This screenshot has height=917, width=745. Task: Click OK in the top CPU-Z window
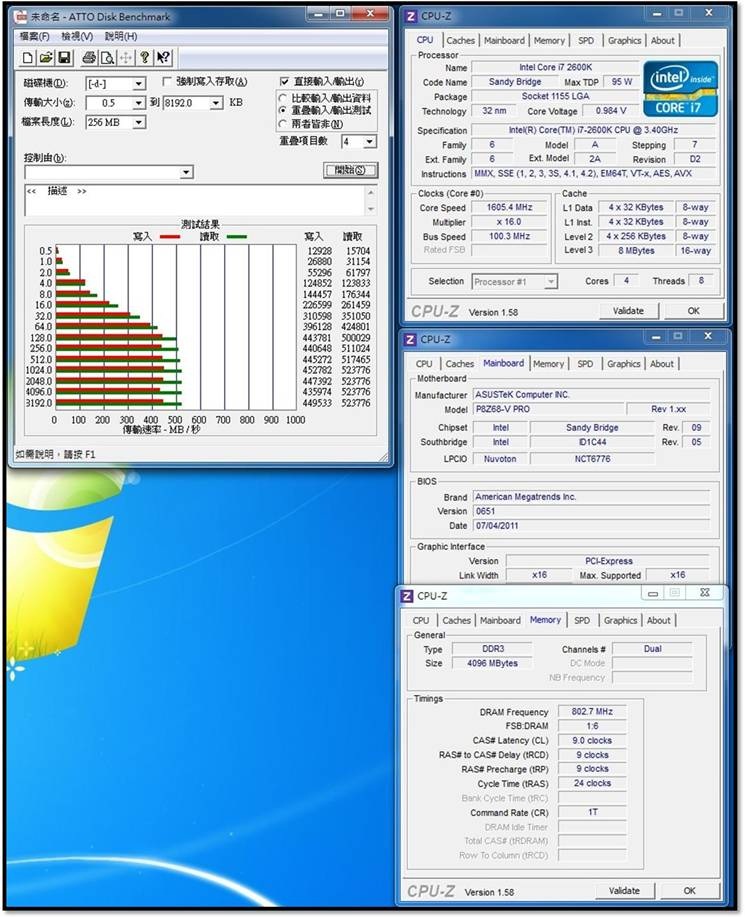pos(694,311)
